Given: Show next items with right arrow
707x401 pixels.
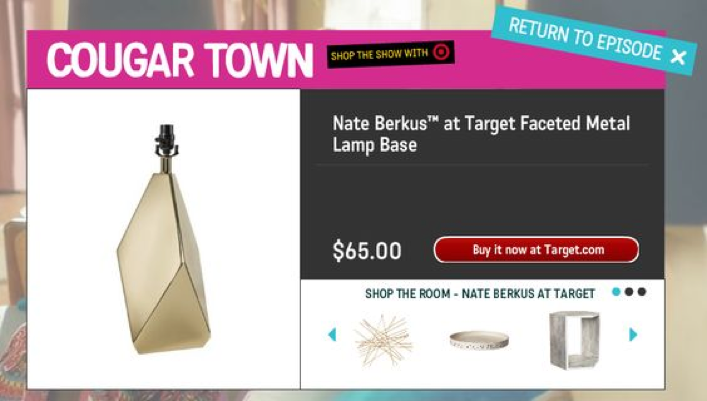Looking at the screenshot, I should (633, 334).
